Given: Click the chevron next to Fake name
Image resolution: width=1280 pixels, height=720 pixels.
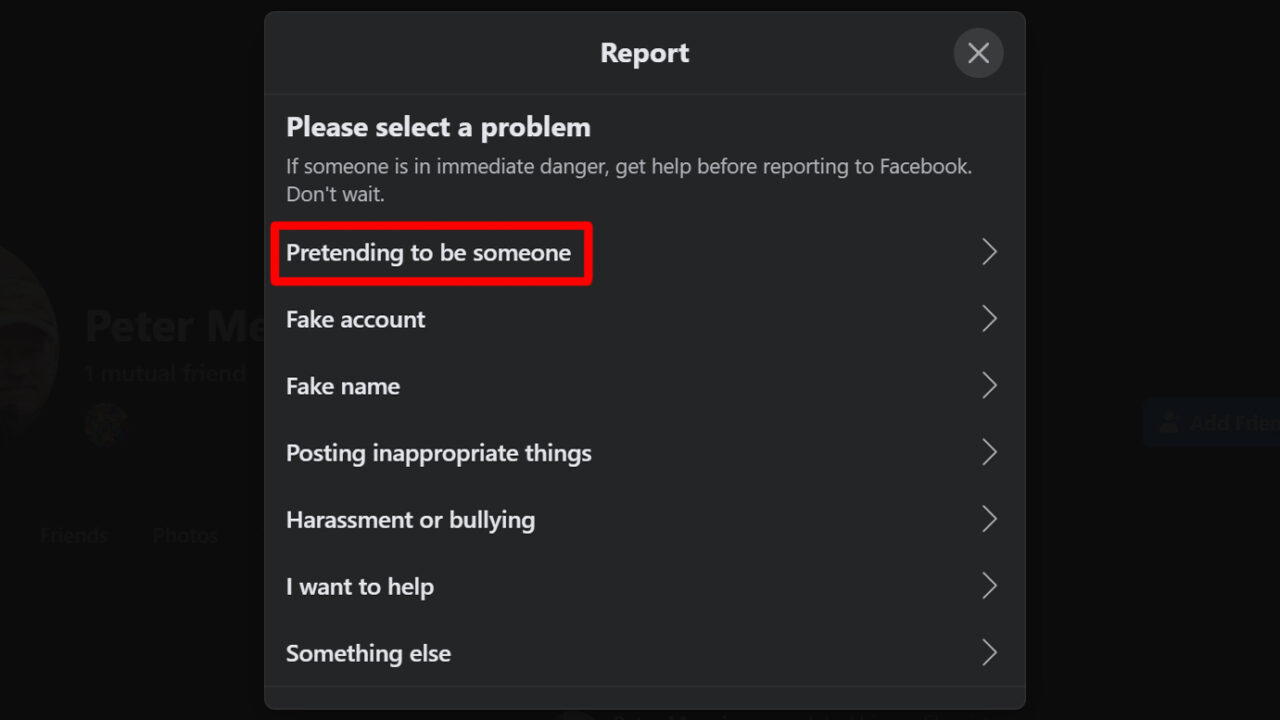Looking at the screenshot, I should pyautogui.click(x=989, y=385).
